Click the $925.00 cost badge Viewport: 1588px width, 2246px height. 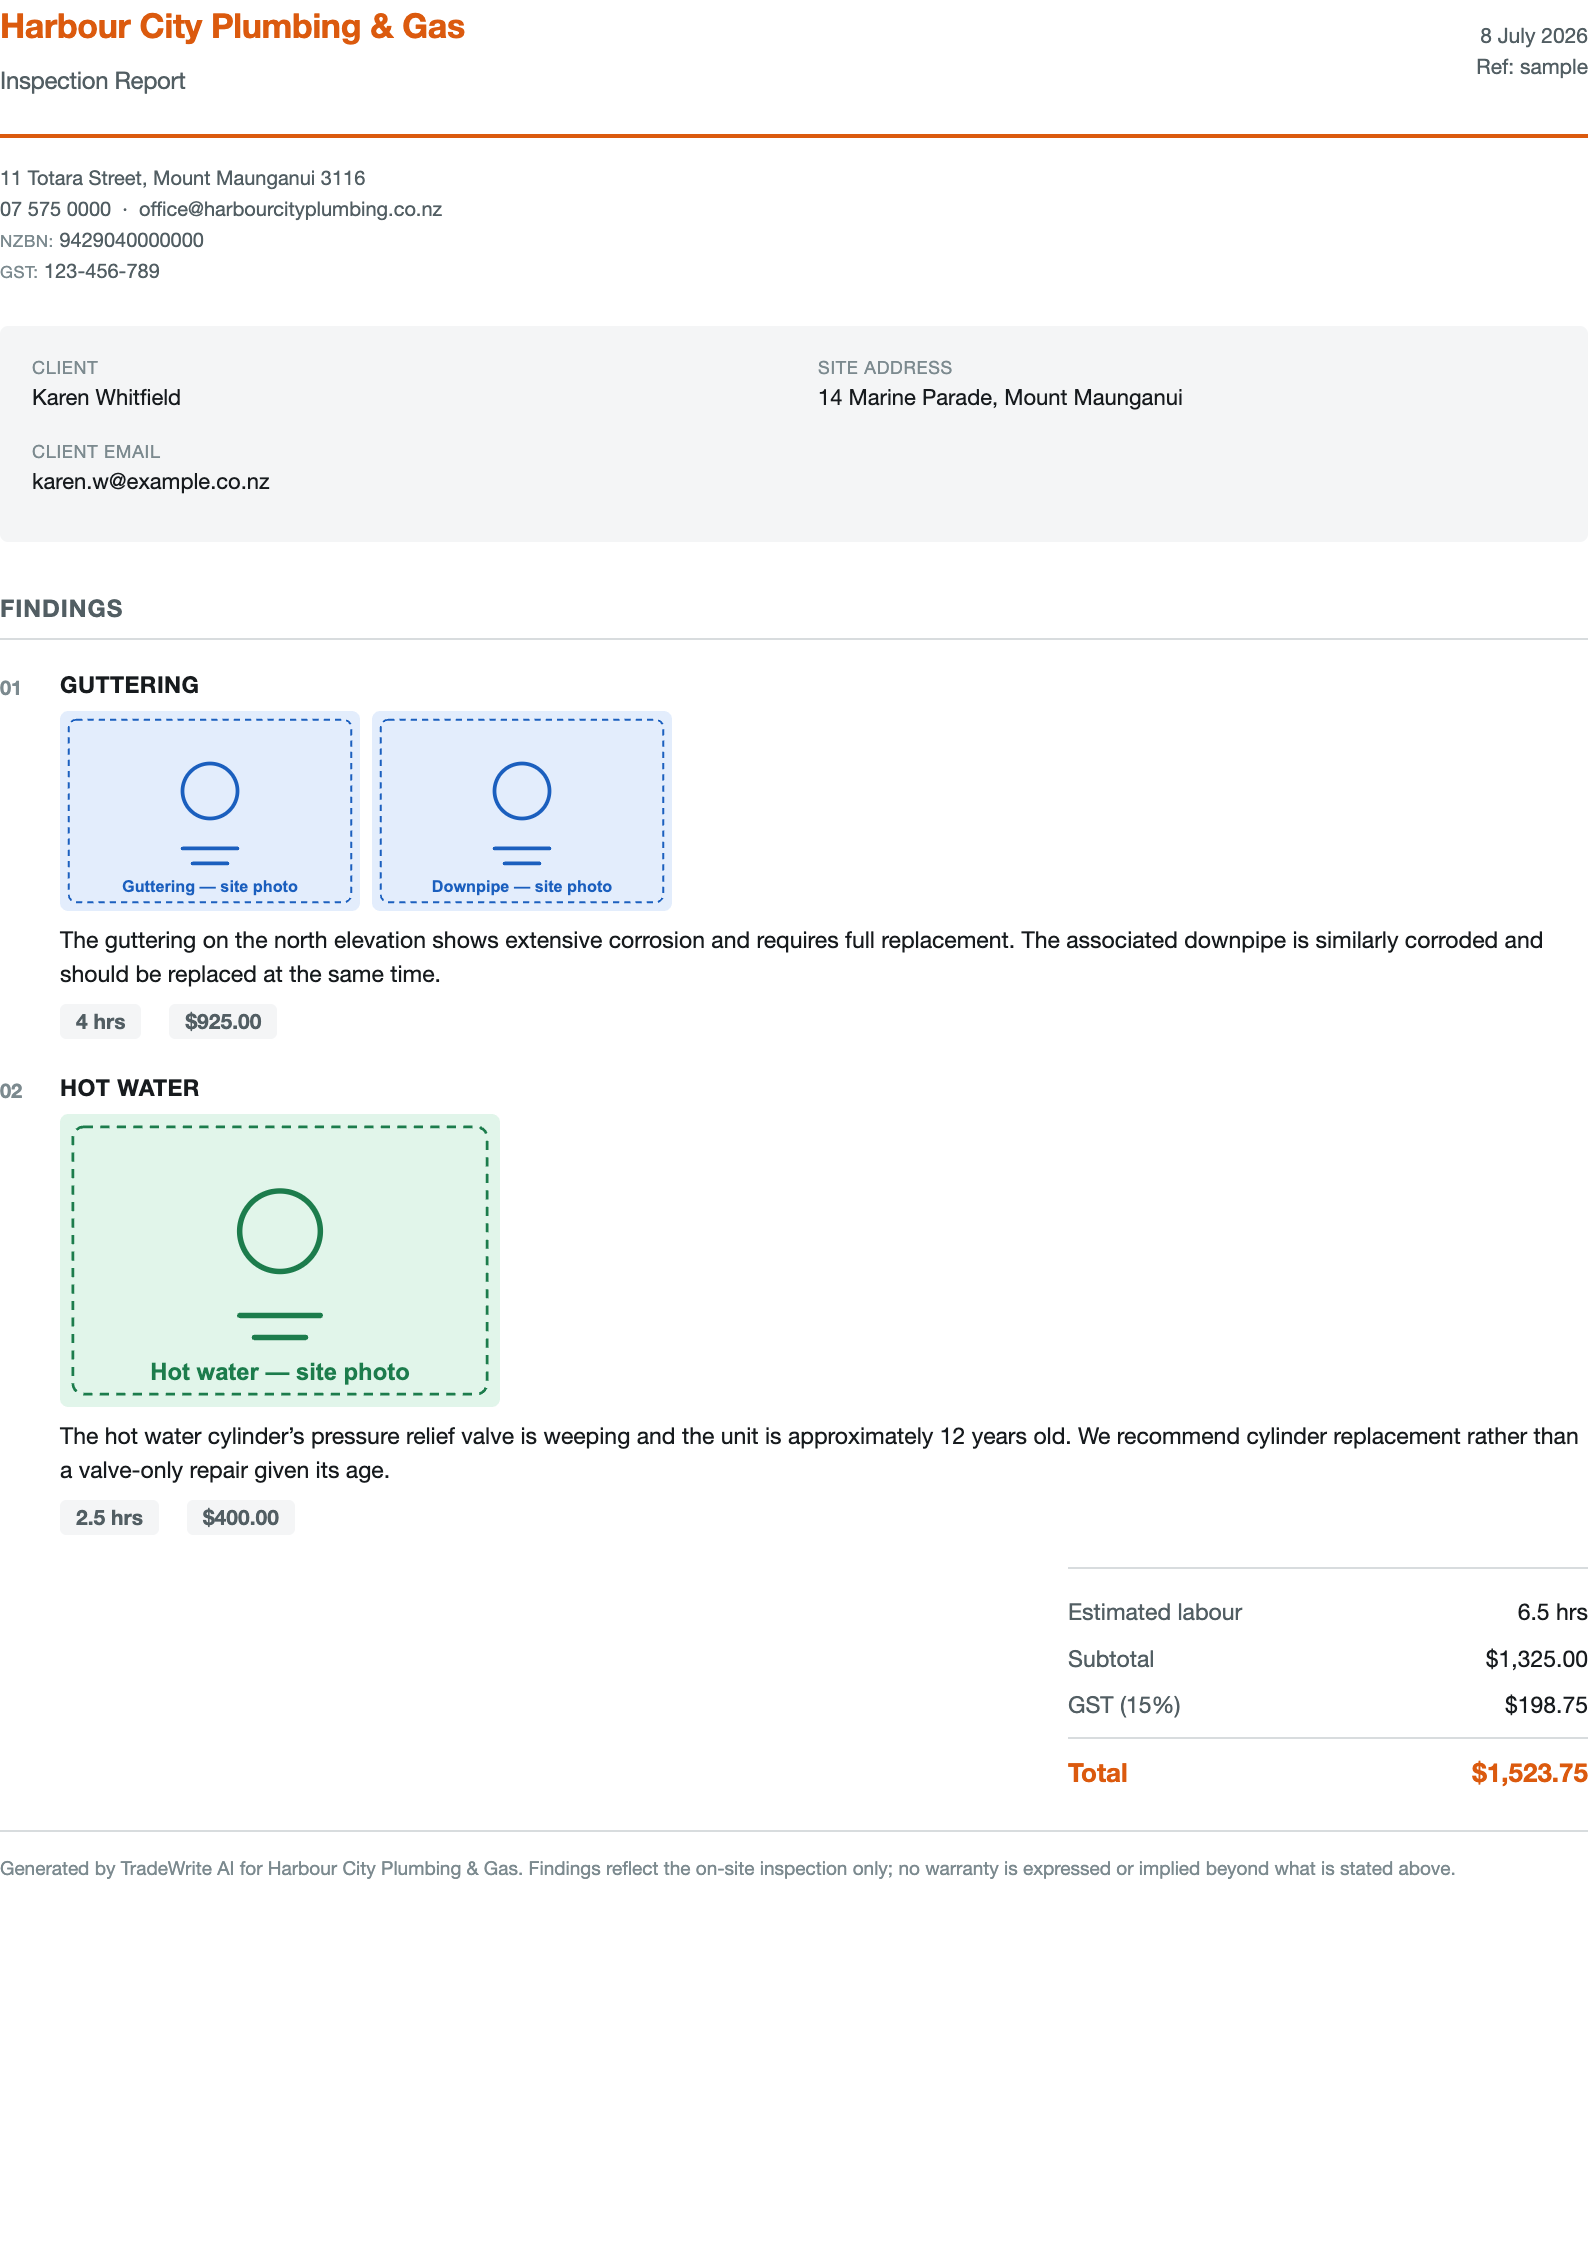(x=223, y=1021)
